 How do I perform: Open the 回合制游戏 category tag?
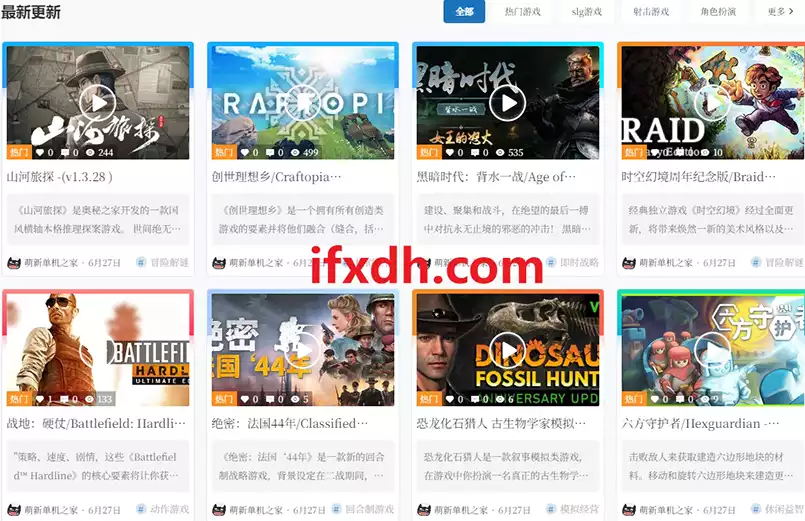point(362,509)
